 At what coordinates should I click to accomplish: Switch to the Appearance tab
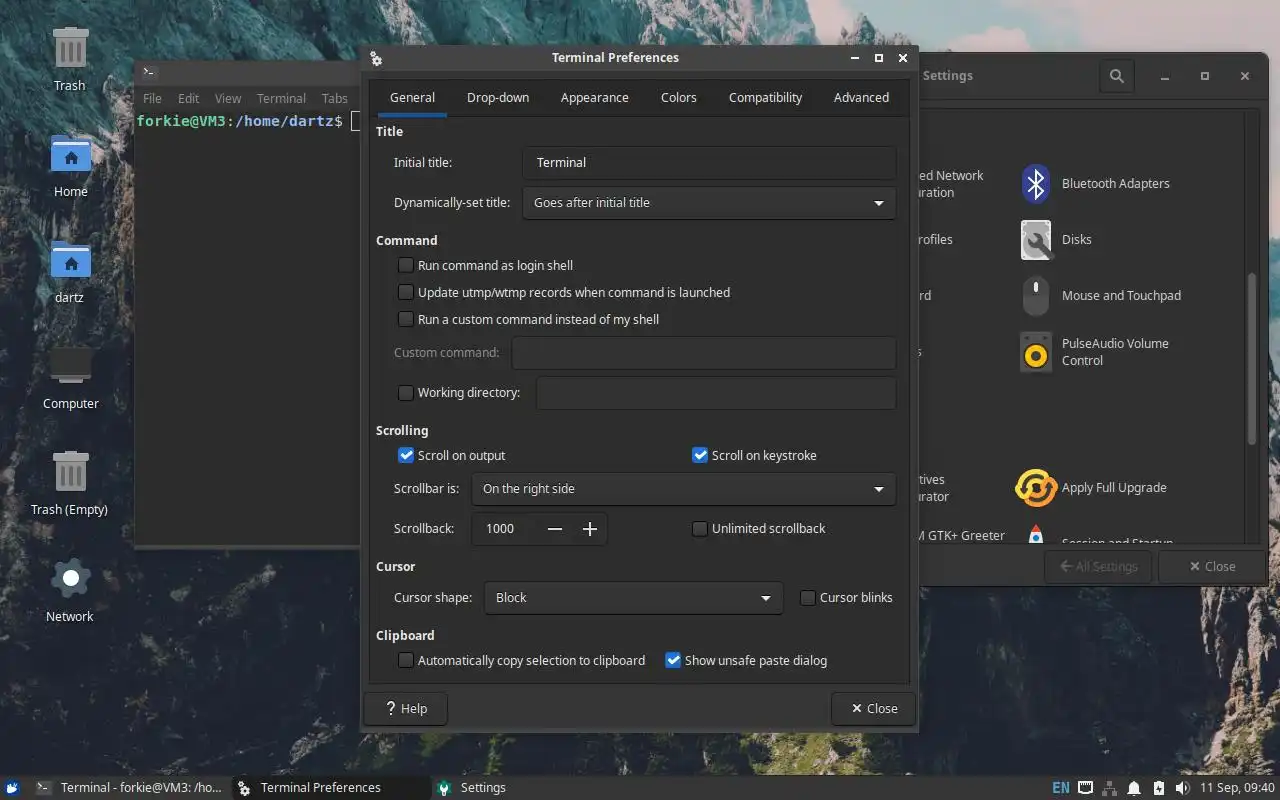pyautogui.click(x=595, y=98)
